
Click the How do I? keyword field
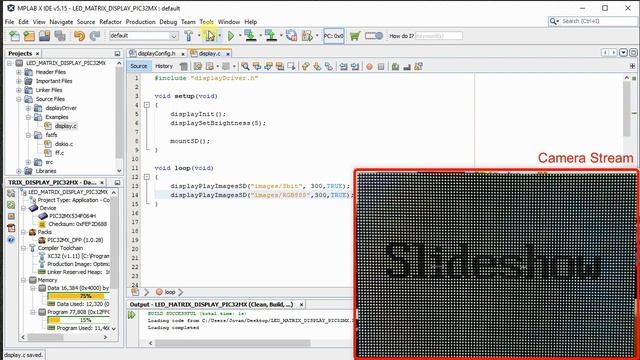coord(438,36)
